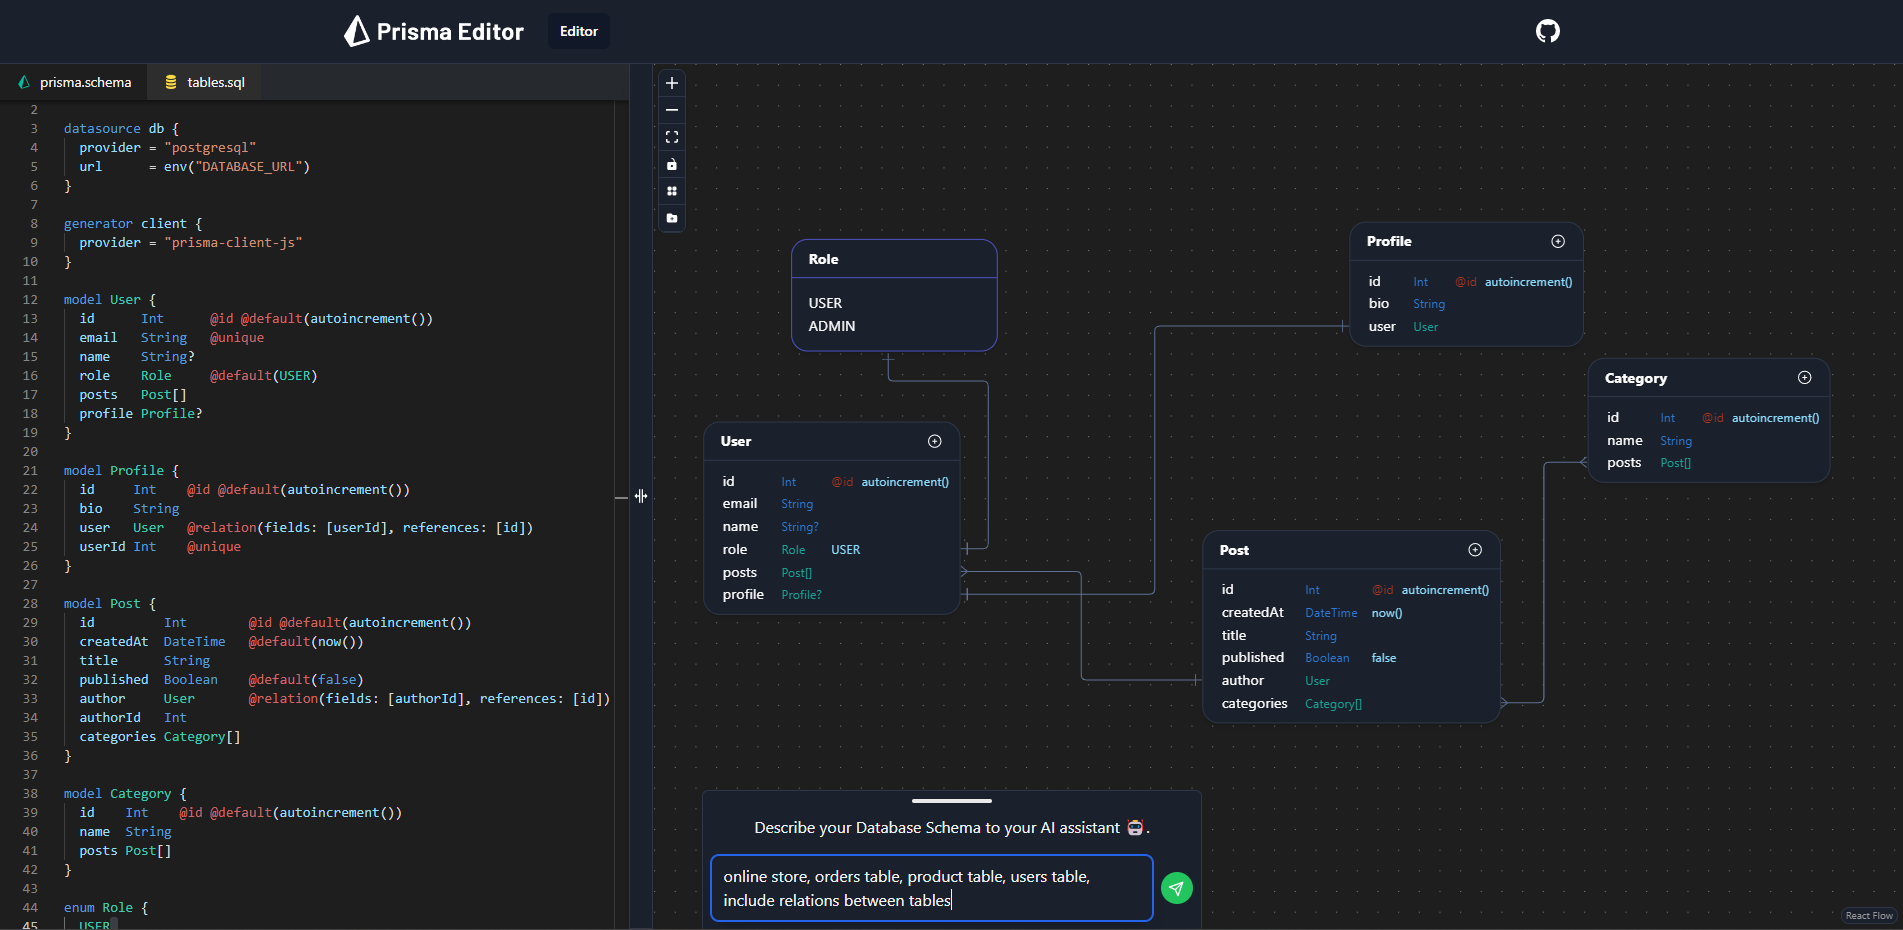Expand the Category model node
The image size is (1903, 930).
pos(1805,377)
